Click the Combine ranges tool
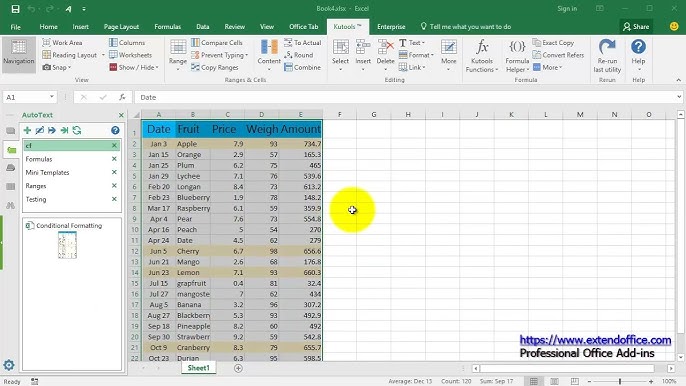The width and height of the screenshot is (686, 386). [x=302, y=67]
